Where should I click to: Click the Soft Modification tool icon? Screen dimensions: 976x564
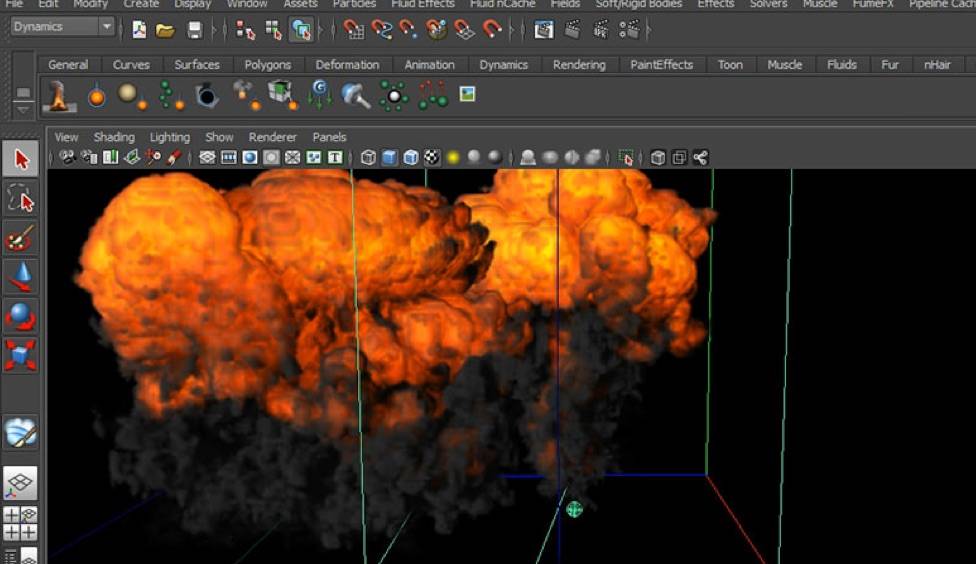(x=20, y=432)
